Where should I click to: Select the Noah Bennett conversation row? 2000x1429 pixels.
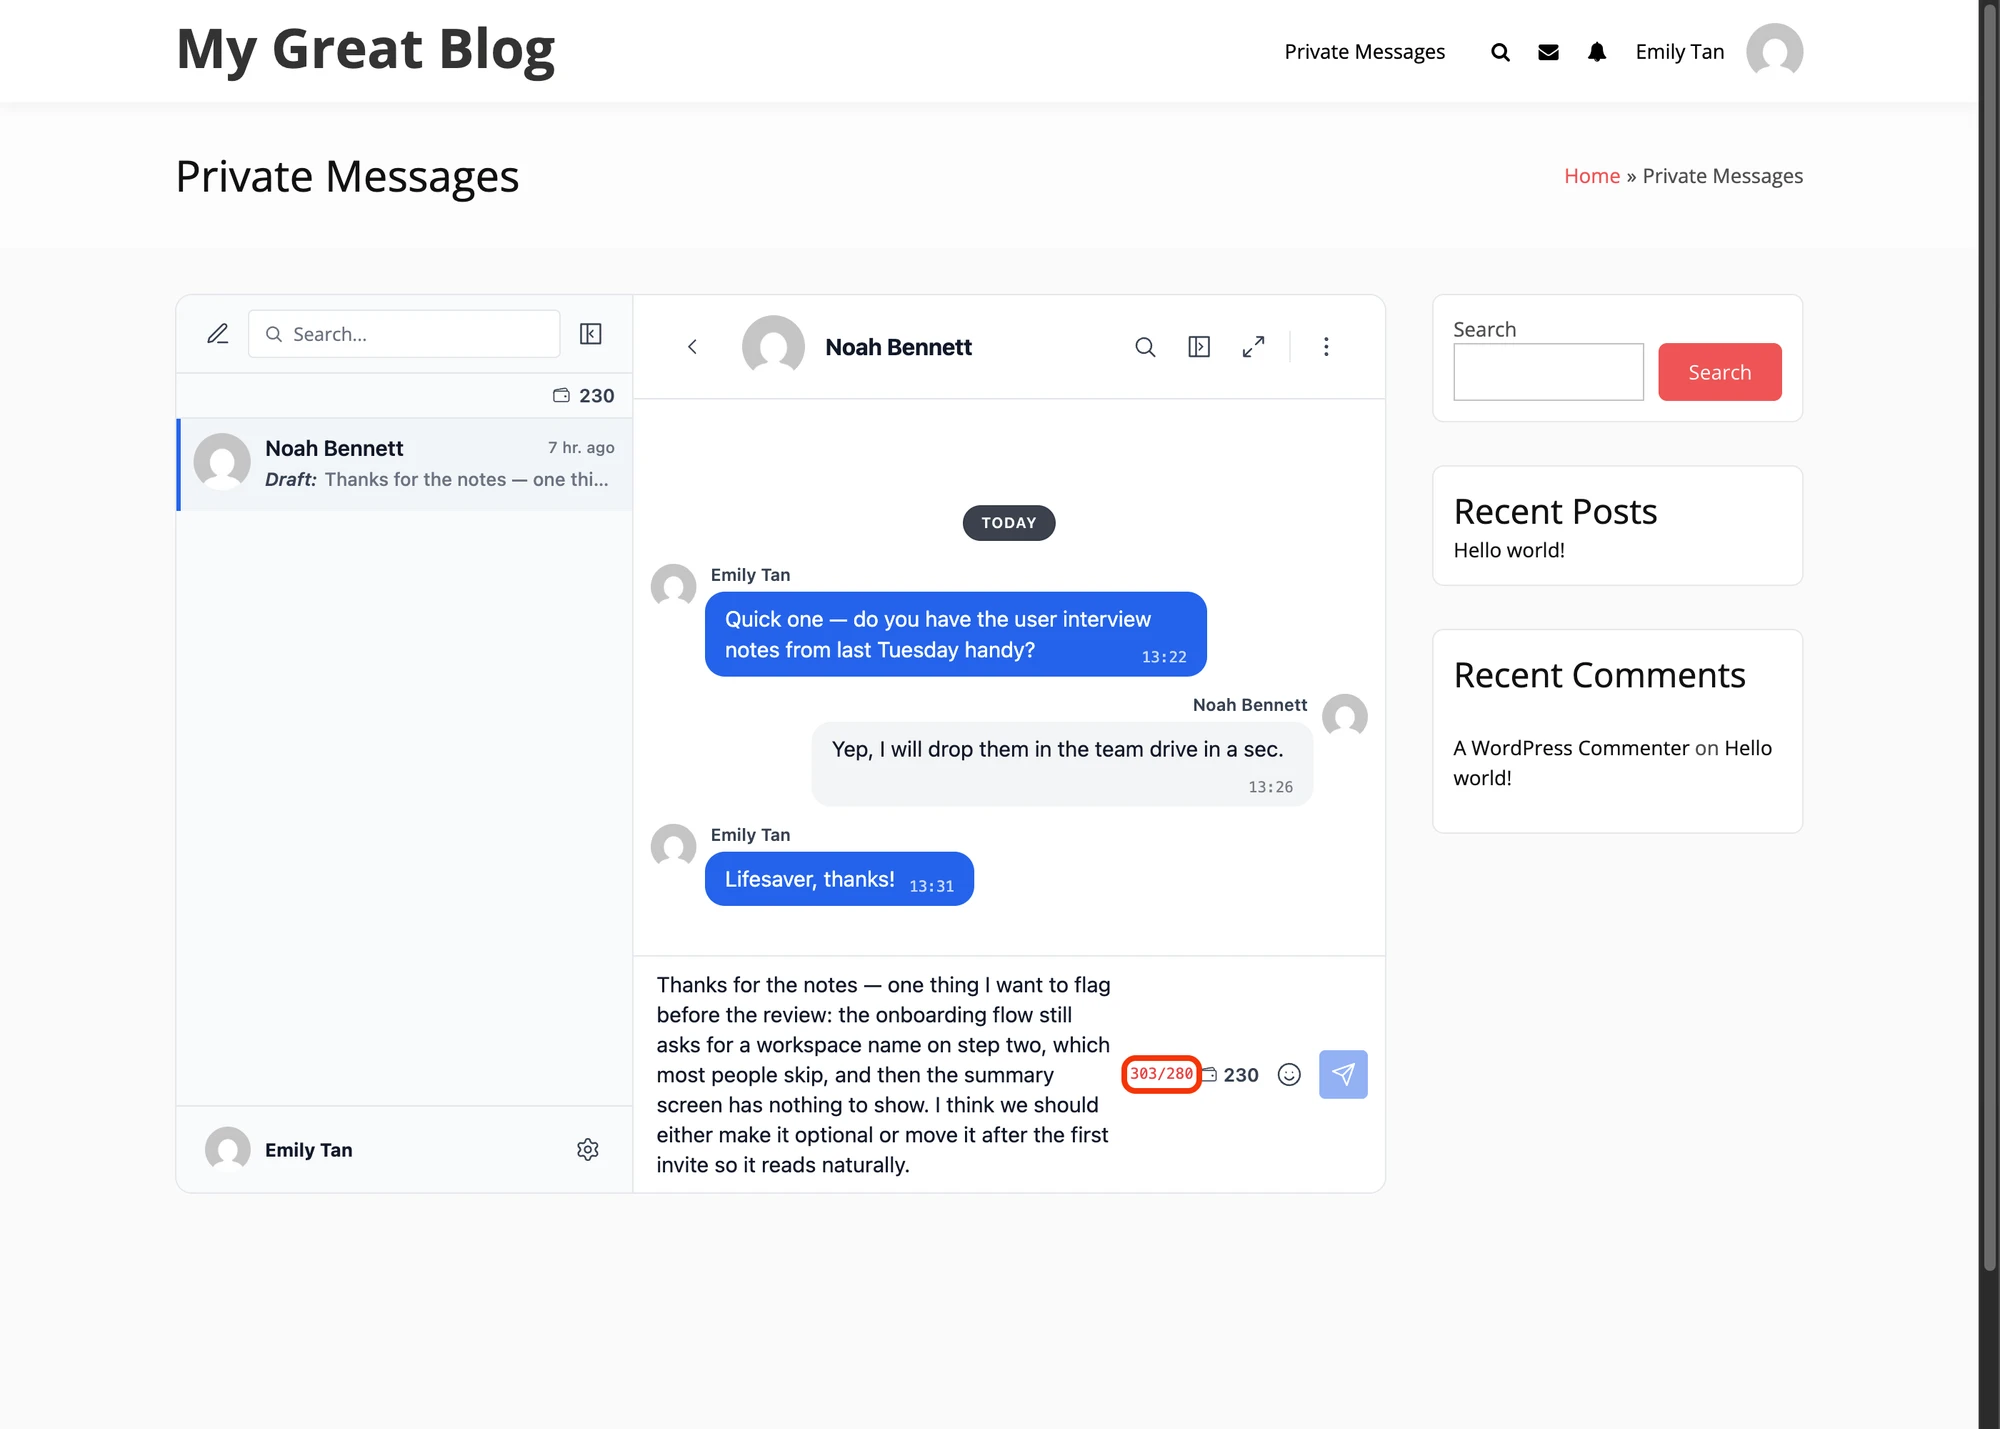[x=405, y=464]
